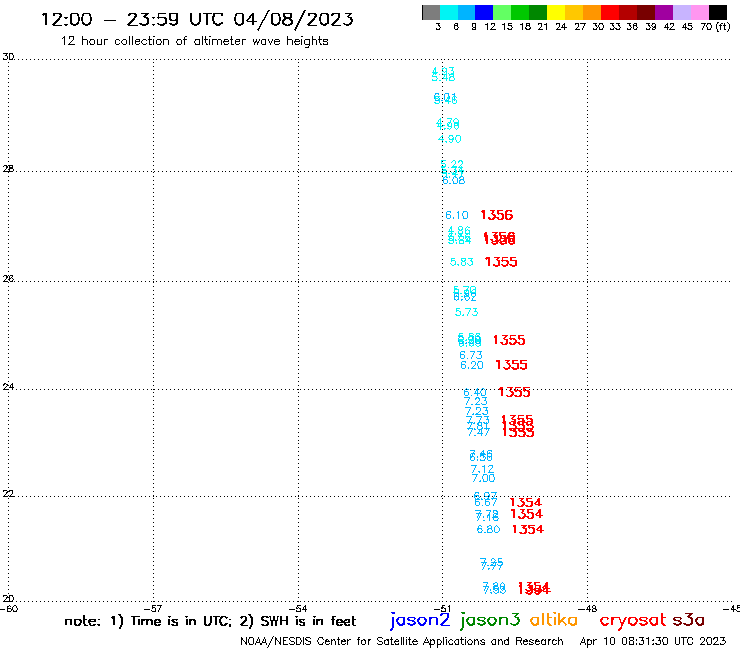Click the wave height value '5.83'
740x650 pixels.
pyautogui.click(x=462, y=262)
